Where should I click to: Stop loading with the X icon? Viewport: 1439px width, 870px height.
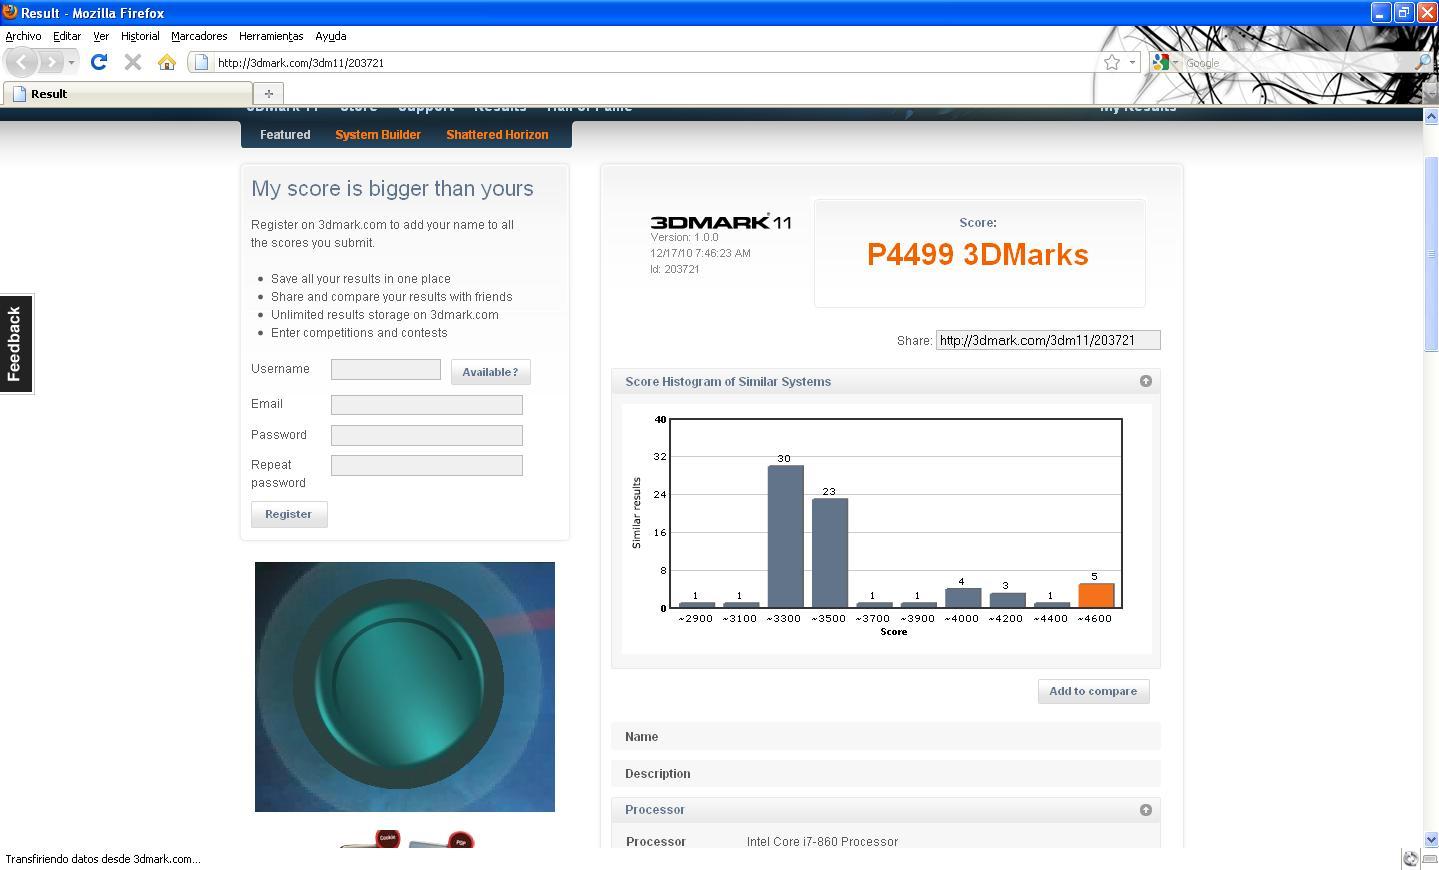132,62
